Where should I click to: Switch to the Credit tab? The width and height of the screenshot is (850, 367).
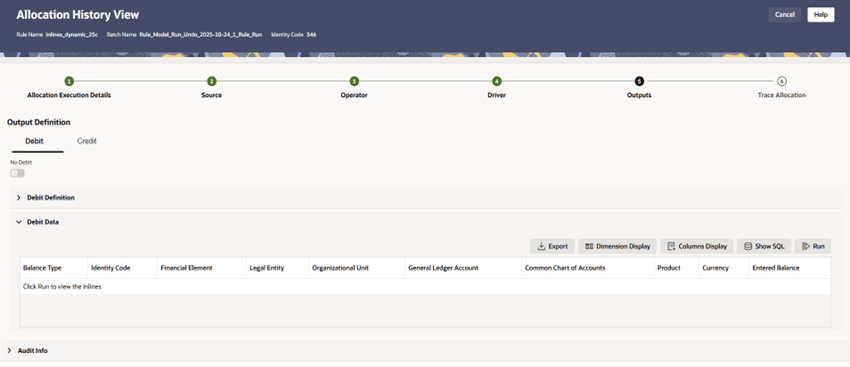(87, 141)
